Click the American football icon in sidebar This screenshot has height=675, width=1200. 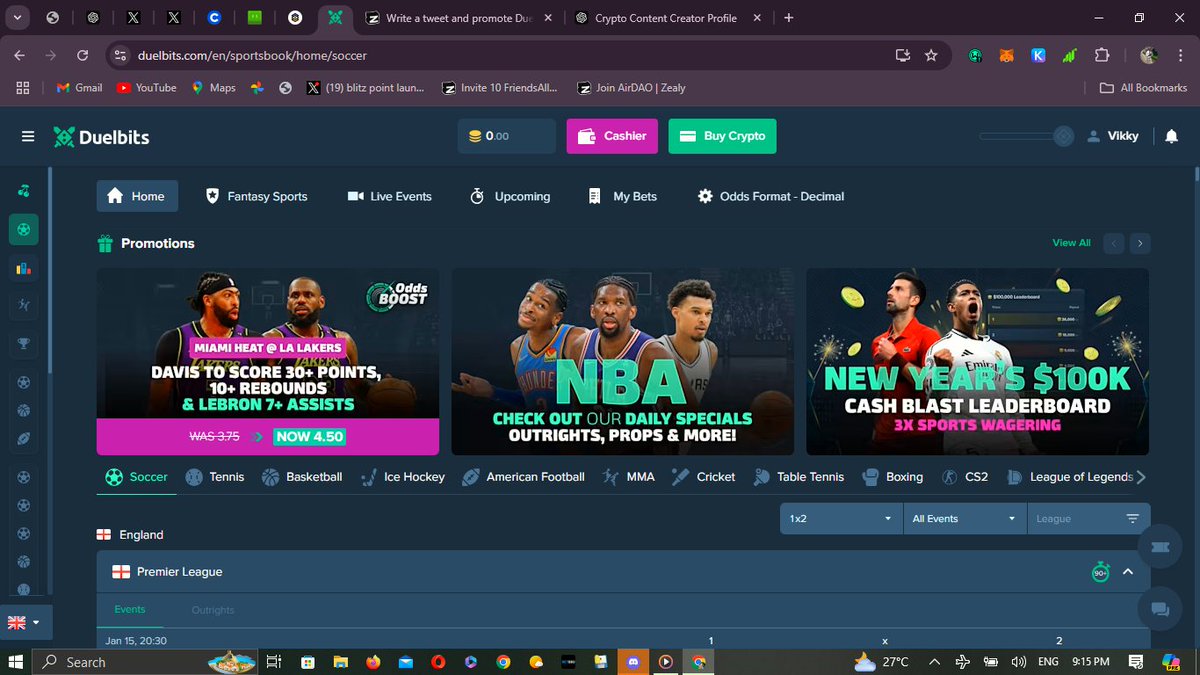(x=24, y=438)
